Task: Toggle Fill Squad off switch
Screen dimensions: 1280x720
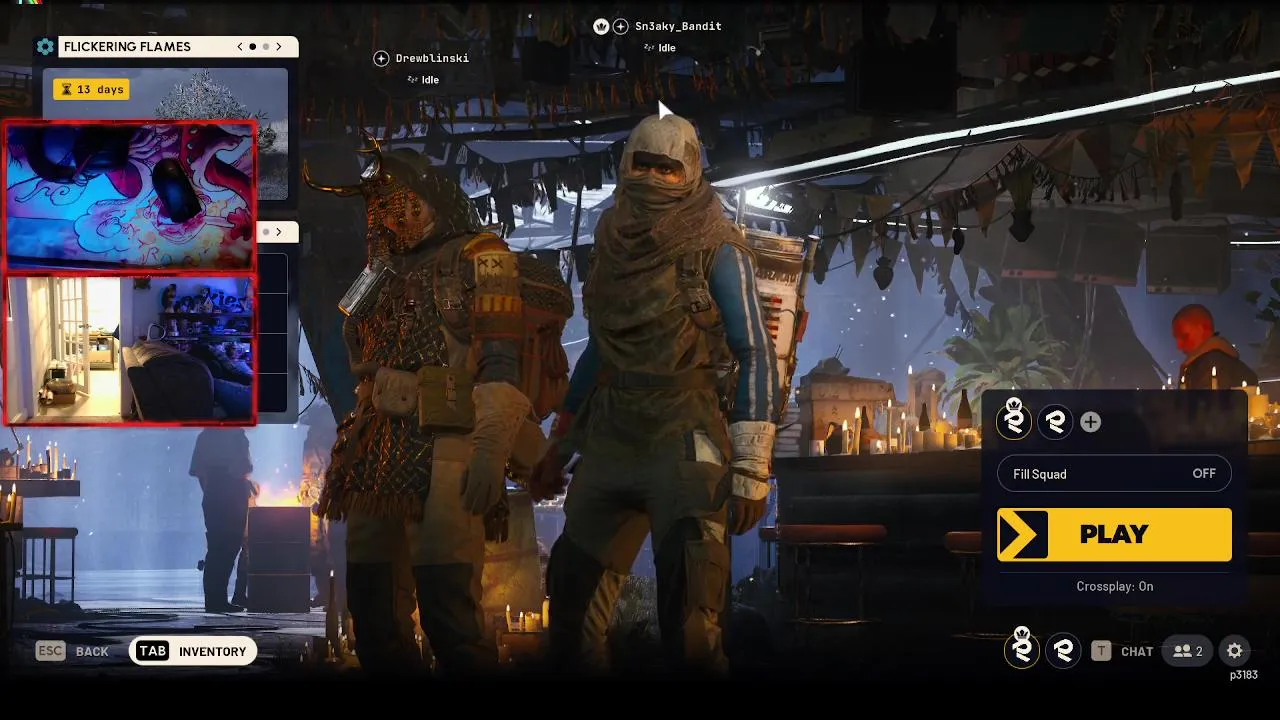Action: coord(1114,474)
